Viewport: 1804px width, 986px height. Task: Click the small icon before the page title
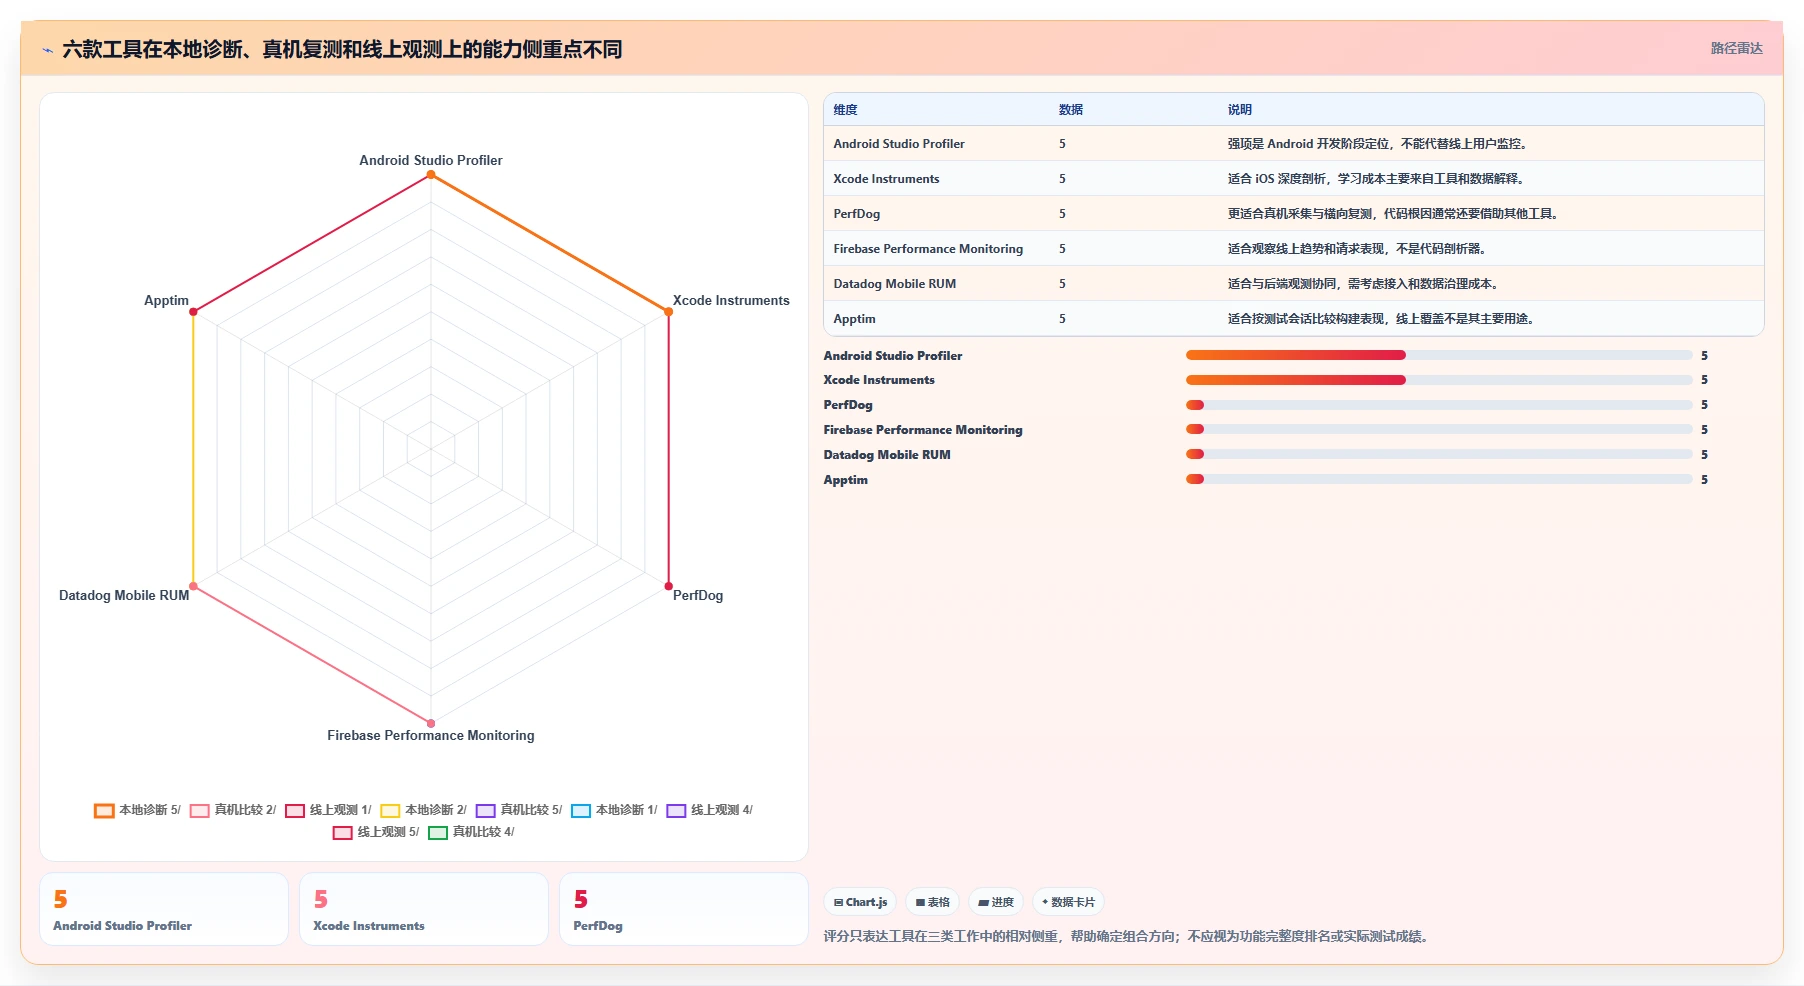pos(47,50)
